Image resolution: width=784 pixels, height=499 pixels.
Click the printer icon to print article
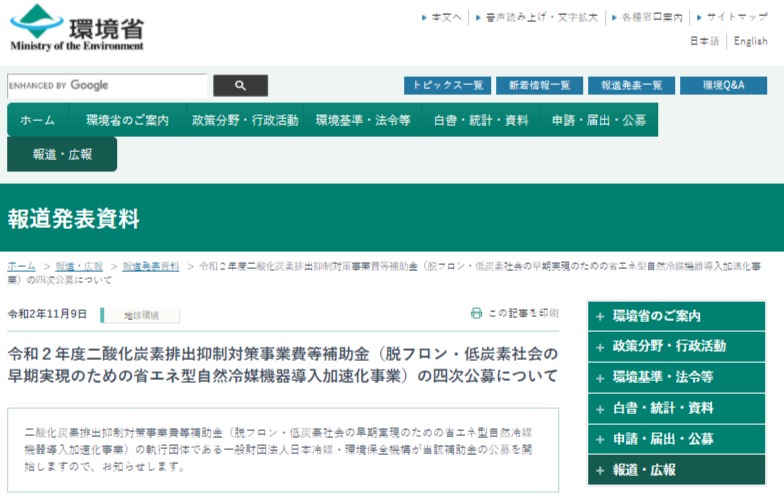point(477,313)
